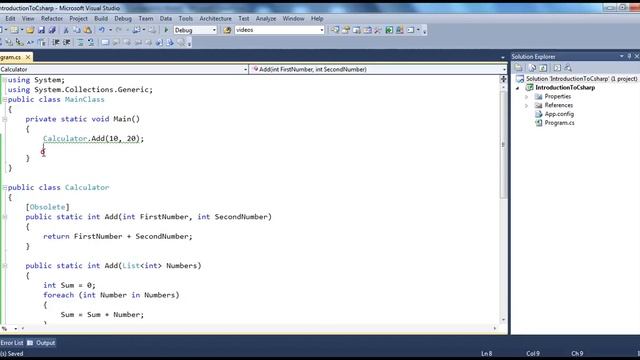Open the green Start Page toolbar icon
The image size is (640, 360).
pos(389,30)
